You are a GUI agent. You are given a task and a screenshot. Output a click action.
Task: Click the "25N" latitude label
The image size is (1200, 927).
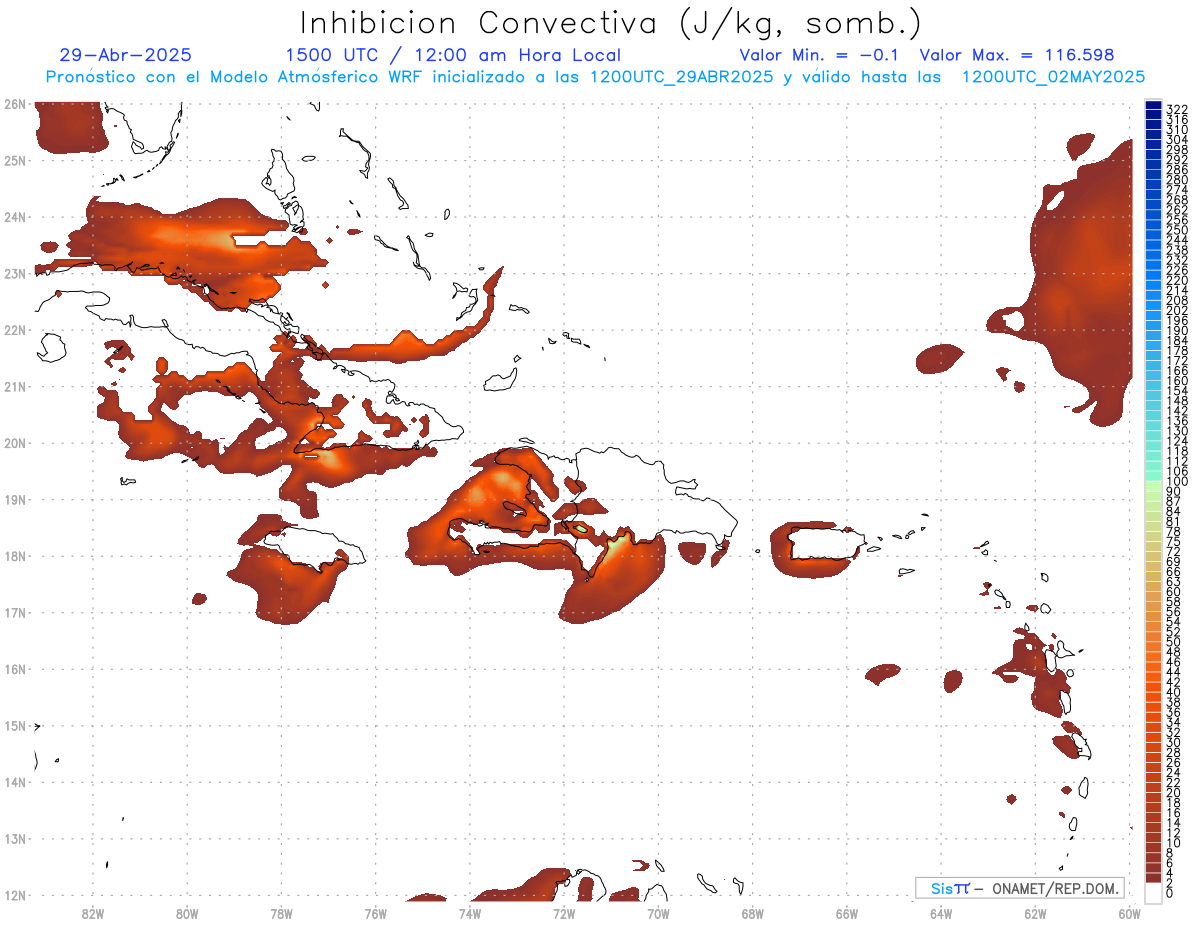15,160
